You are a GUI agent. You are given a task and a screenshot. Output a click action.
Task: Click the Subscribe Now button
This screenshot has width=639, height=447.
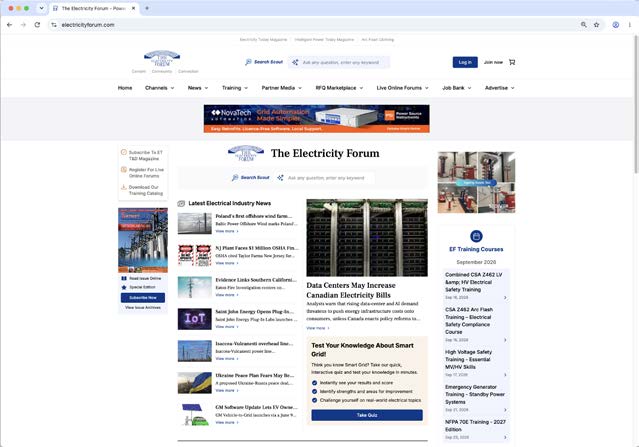coord(143,298)
